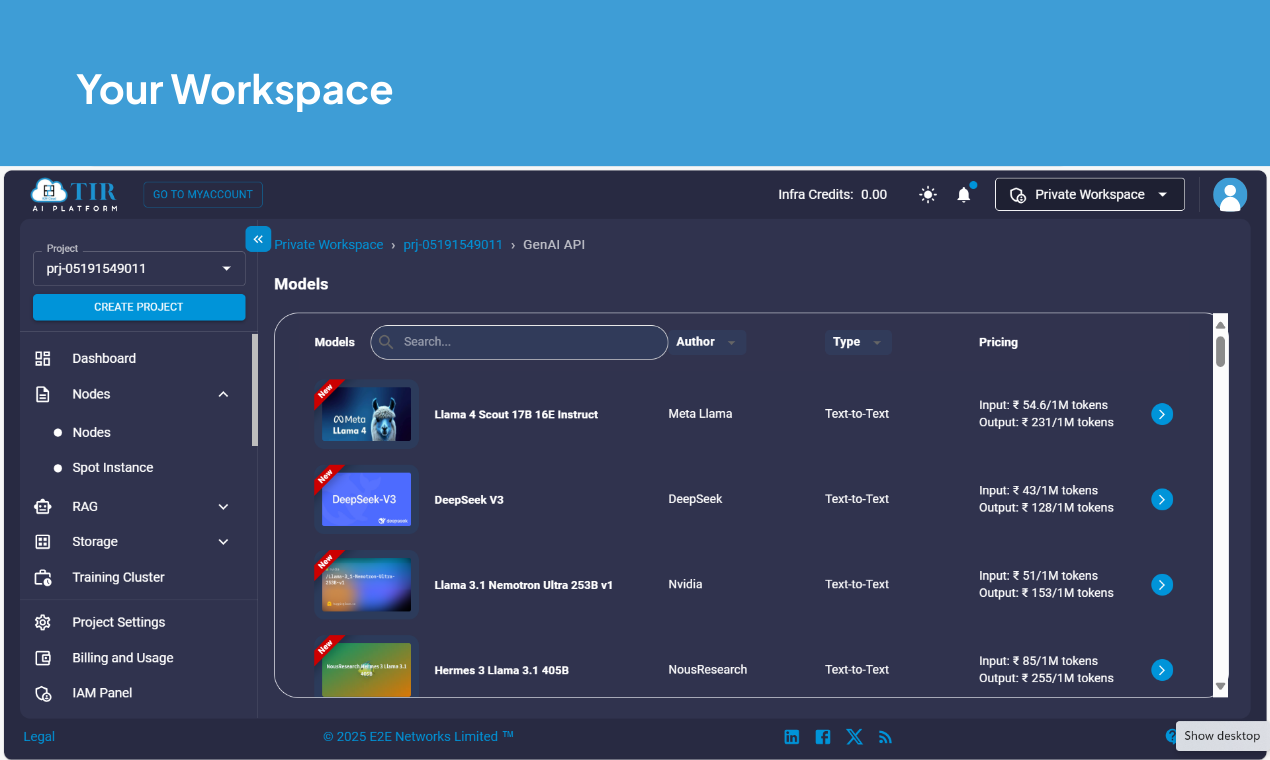The image size is (1270, 760).
Task: Click the 'DeepSeek V3' model name
Action: [x=469, y=500]
